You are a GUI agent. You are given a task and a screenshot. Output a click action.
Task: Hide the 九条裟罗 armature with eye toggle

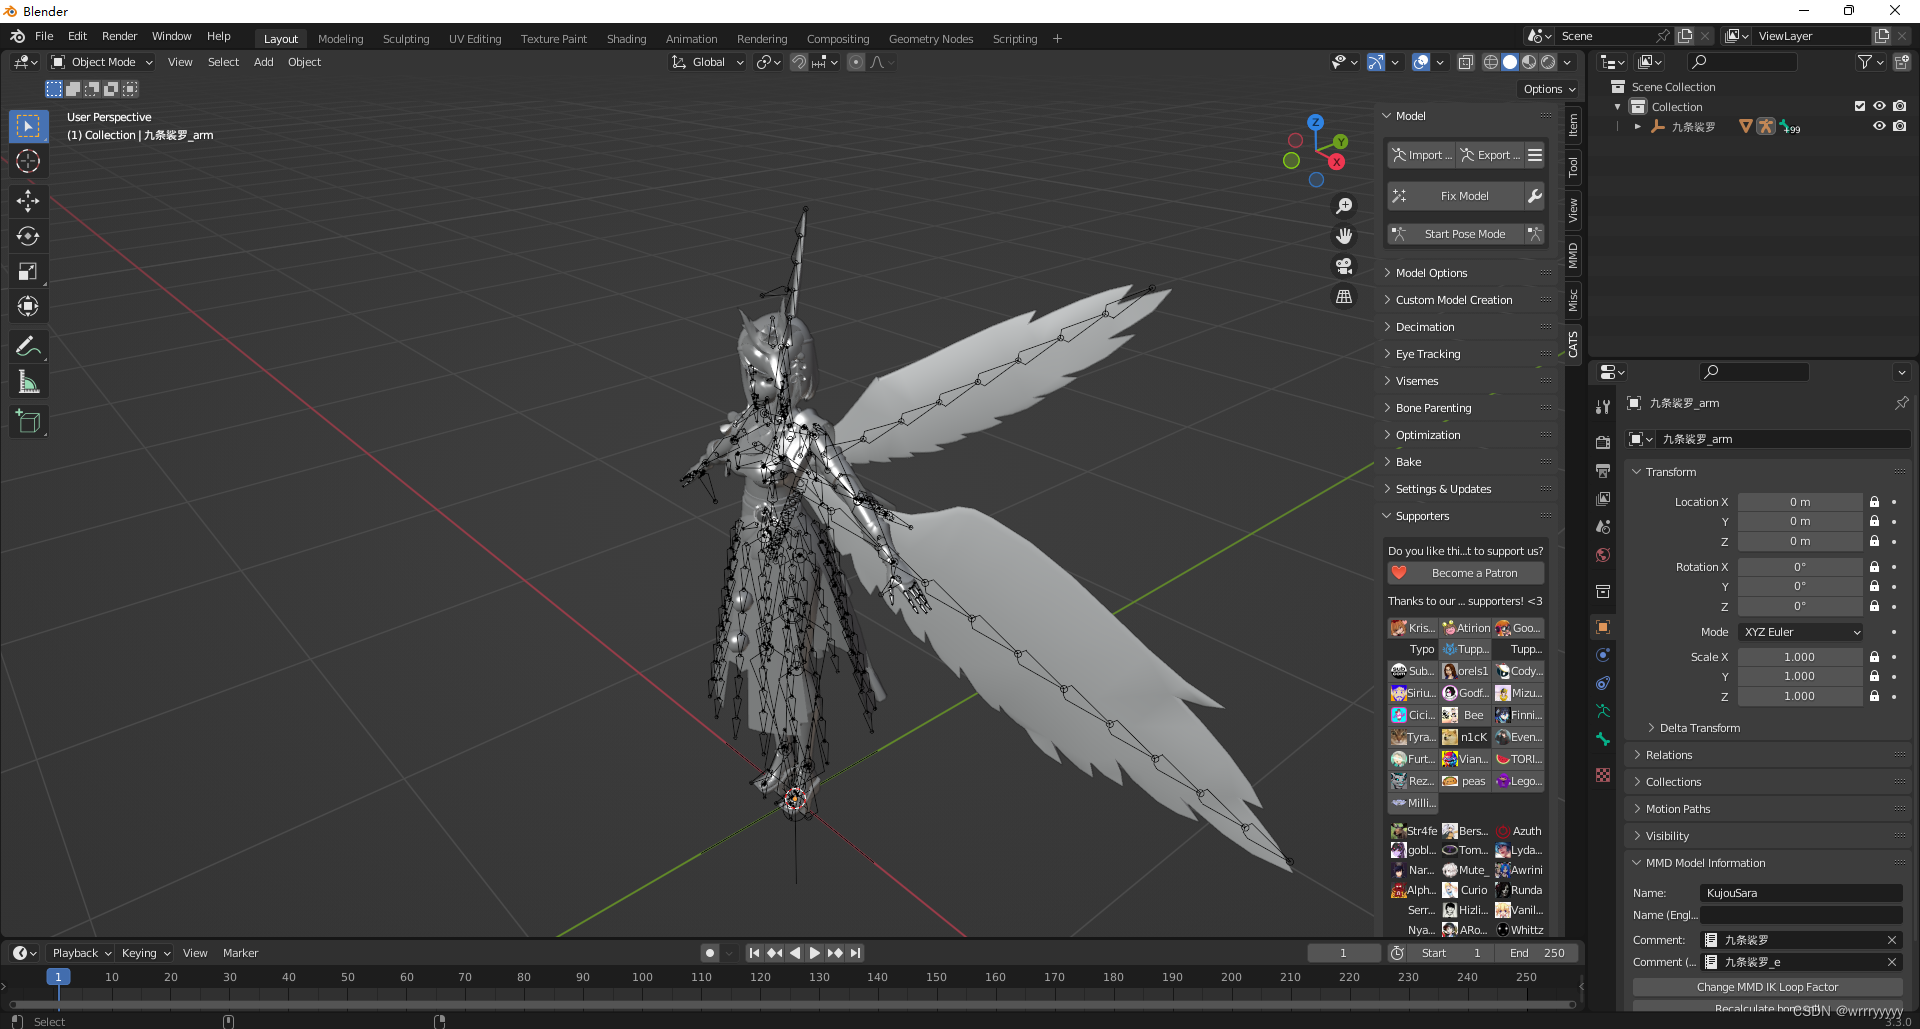pyautogui.click(x=1879, y=126)
